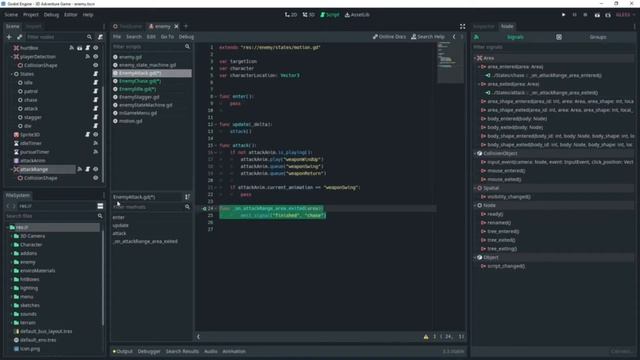Click the Filter scripts input field
The height and width of the screenshot is (360, 640).
point(148,47)
